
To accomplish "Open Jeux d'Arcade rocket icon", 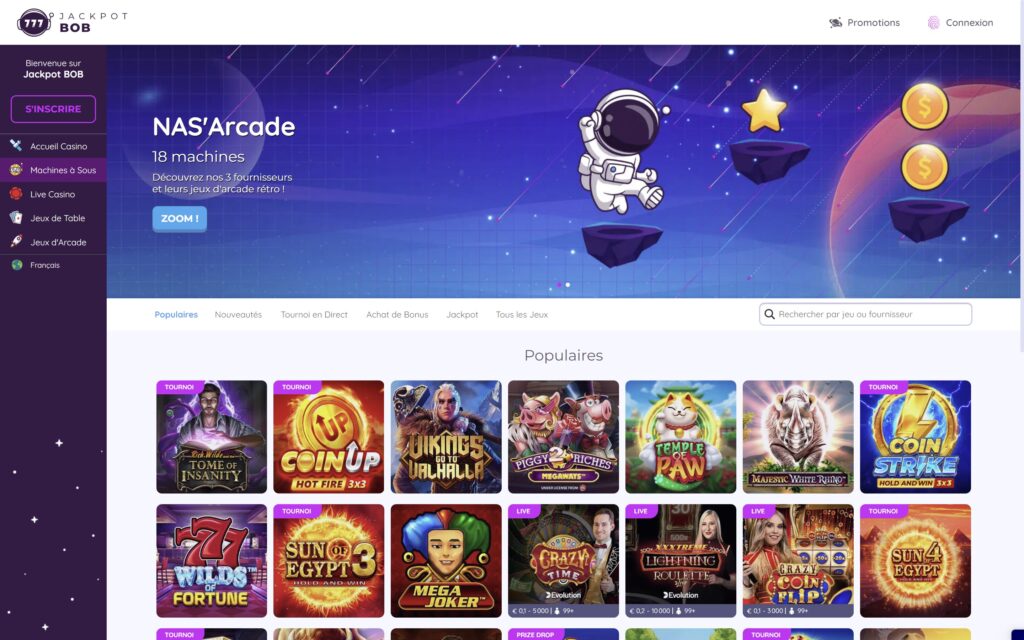I will pos(16,242).
